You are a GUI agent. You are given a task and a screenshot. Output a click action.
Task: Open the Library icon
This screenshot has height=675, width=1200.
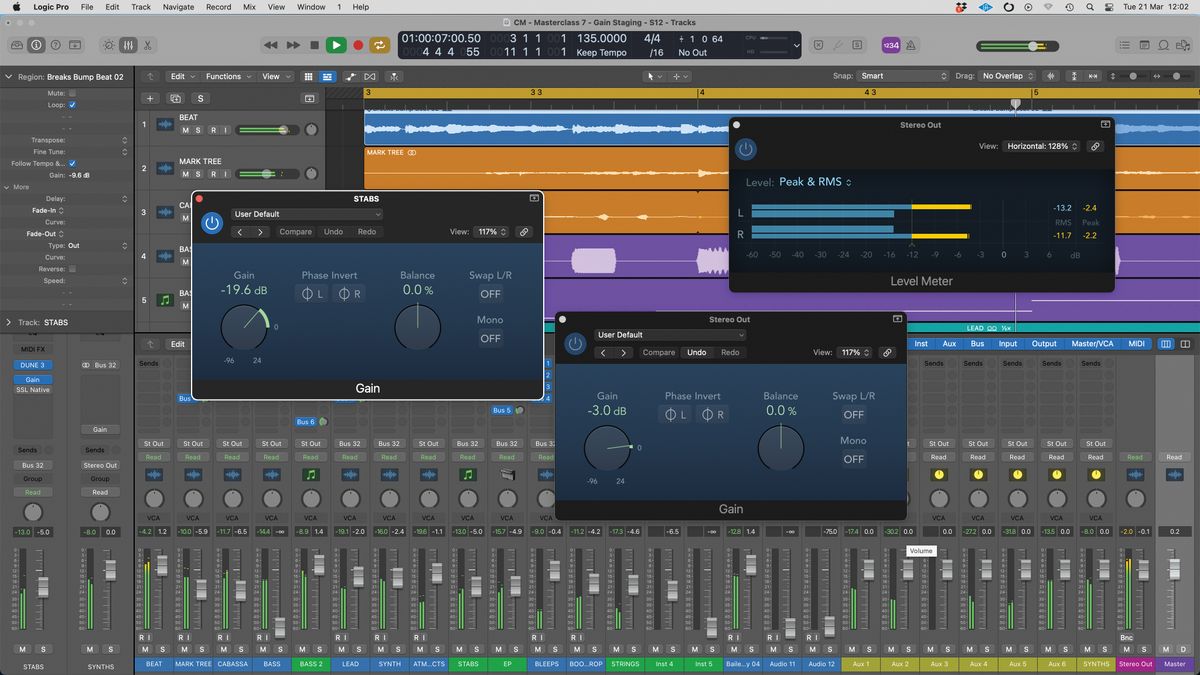pyautogui.click(x=16, y=45)
